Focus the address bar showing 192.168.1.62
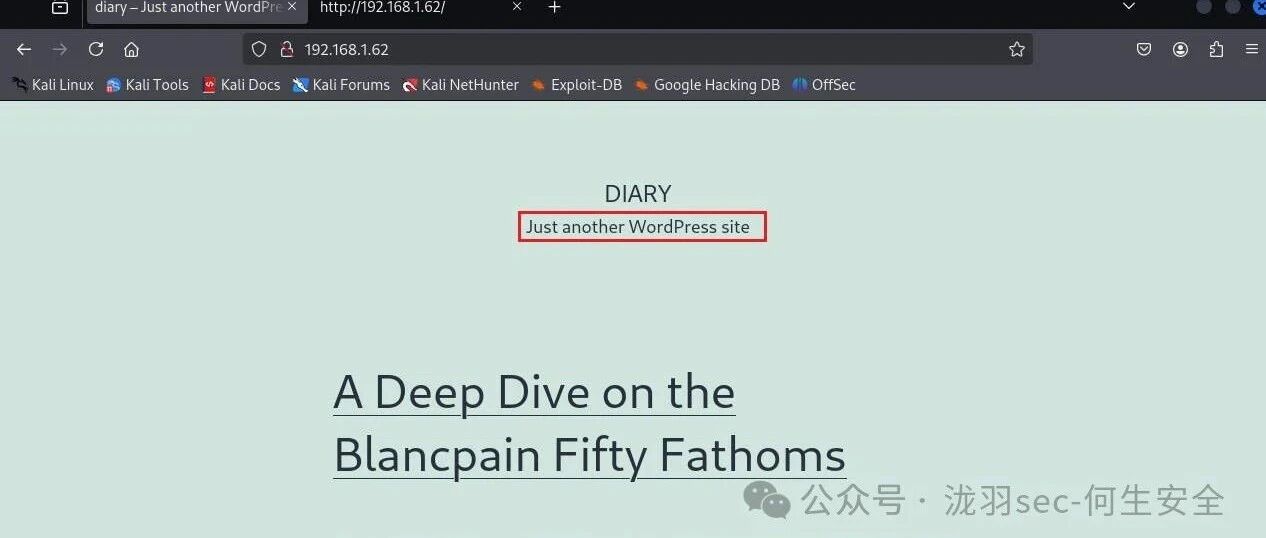Image resolution: width=1266 pixels, height=538 pixels. 637,49
